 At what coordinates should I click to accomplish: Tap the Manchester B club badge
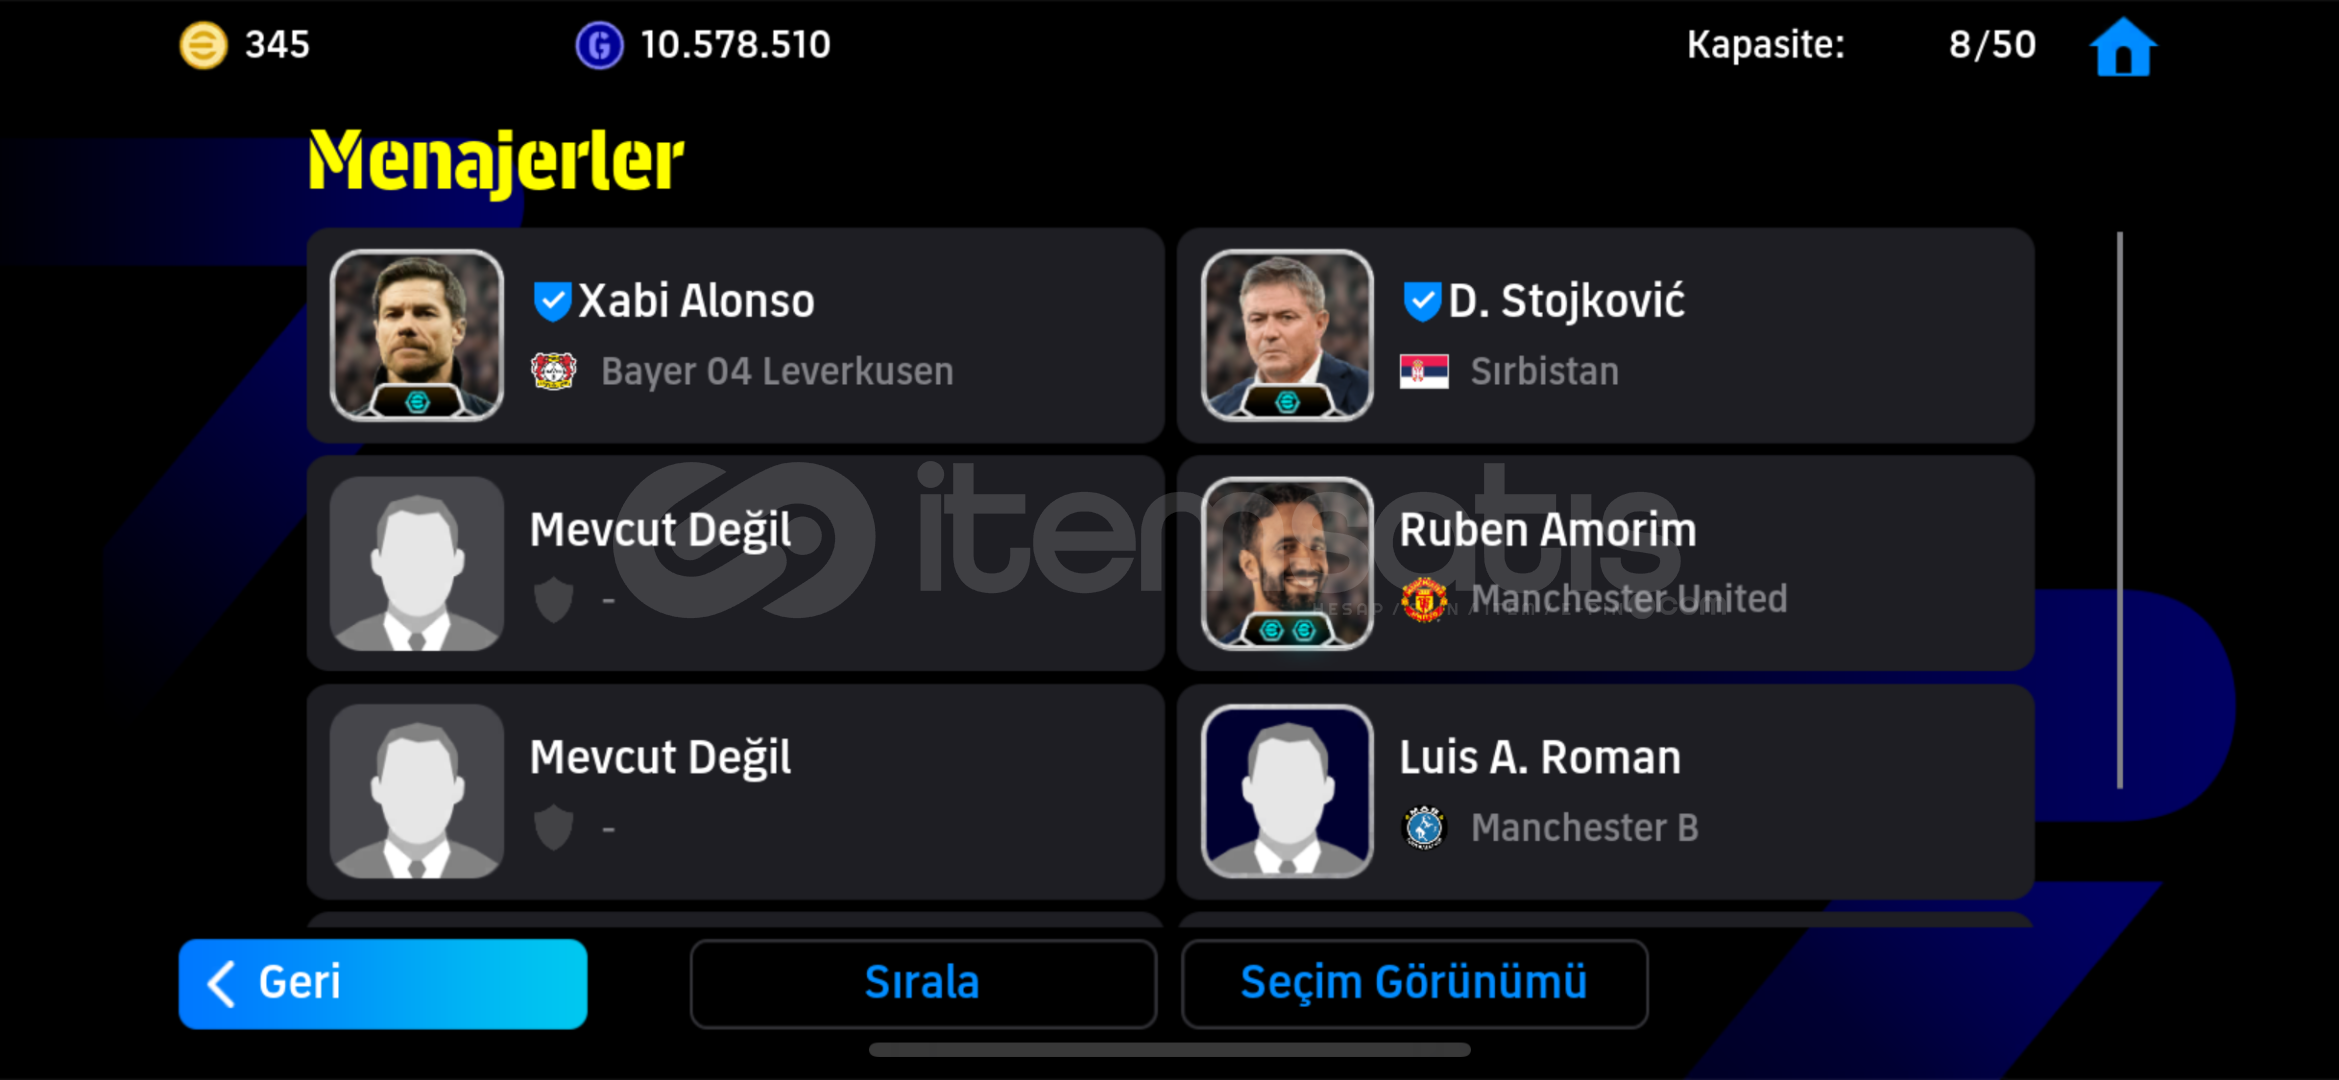pos(1424,827)
